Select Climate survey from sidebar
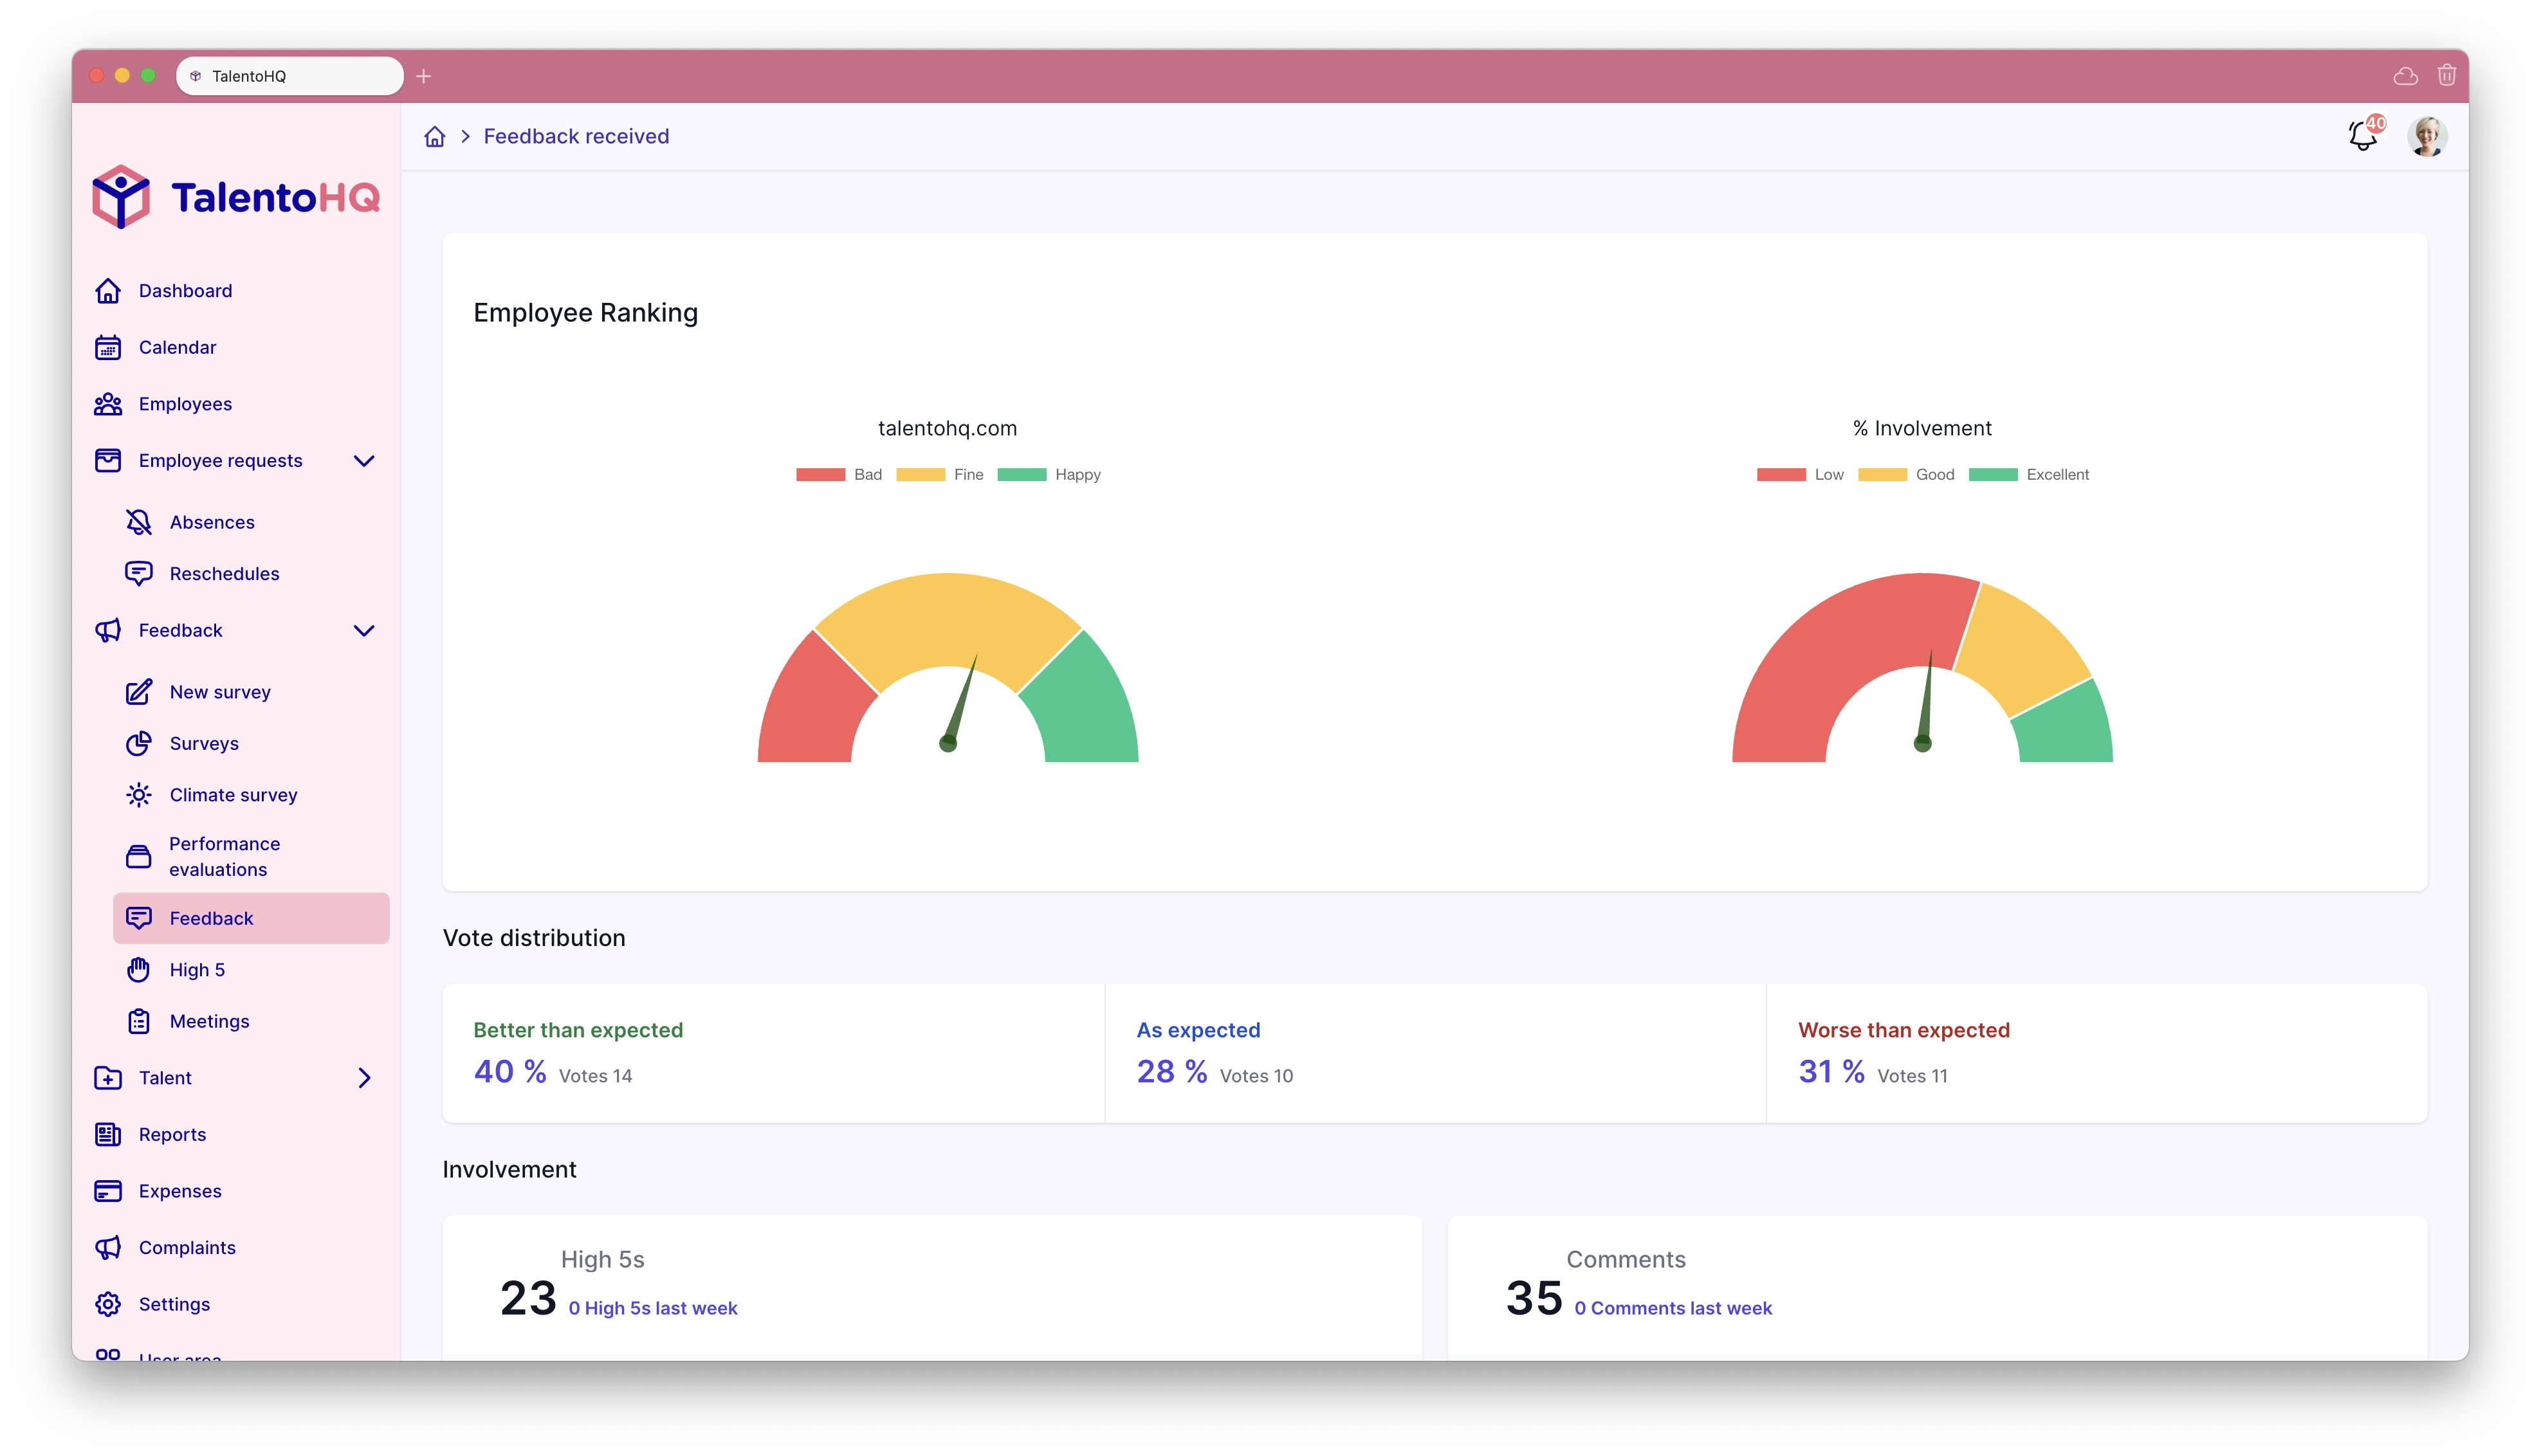Screen dimensions: 2541x1456 [x=234, y=794]
